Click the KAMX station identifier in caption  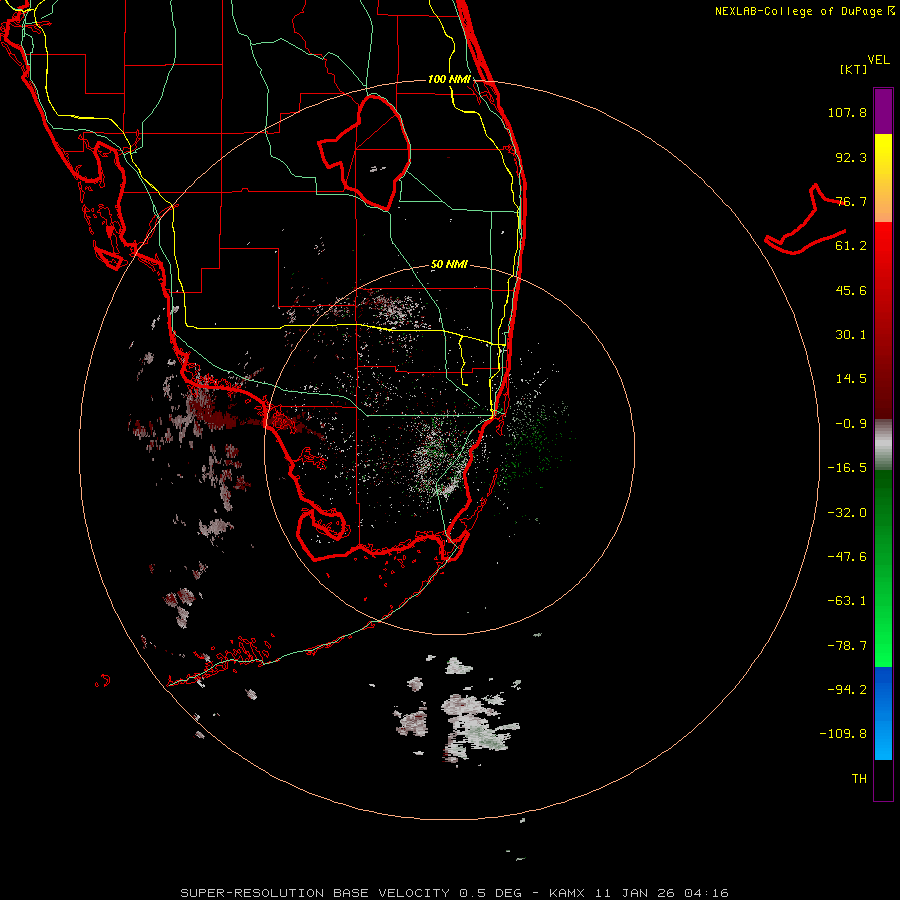tap(567, 893)
